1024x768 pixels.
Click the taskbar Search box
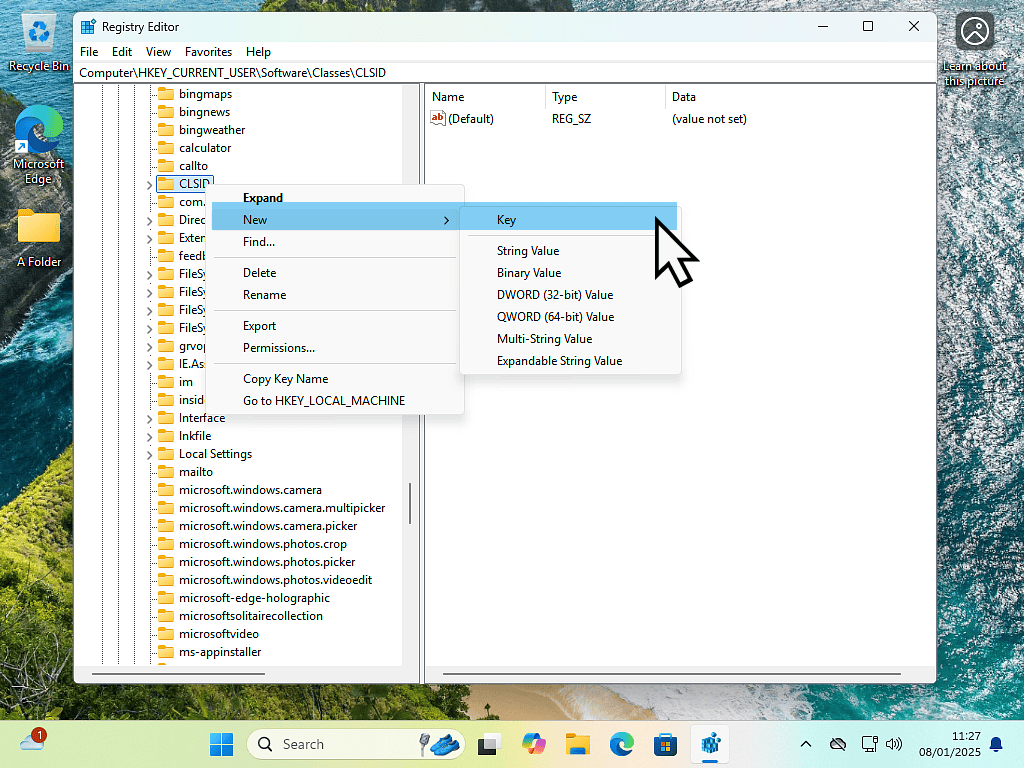coord(330,744)
